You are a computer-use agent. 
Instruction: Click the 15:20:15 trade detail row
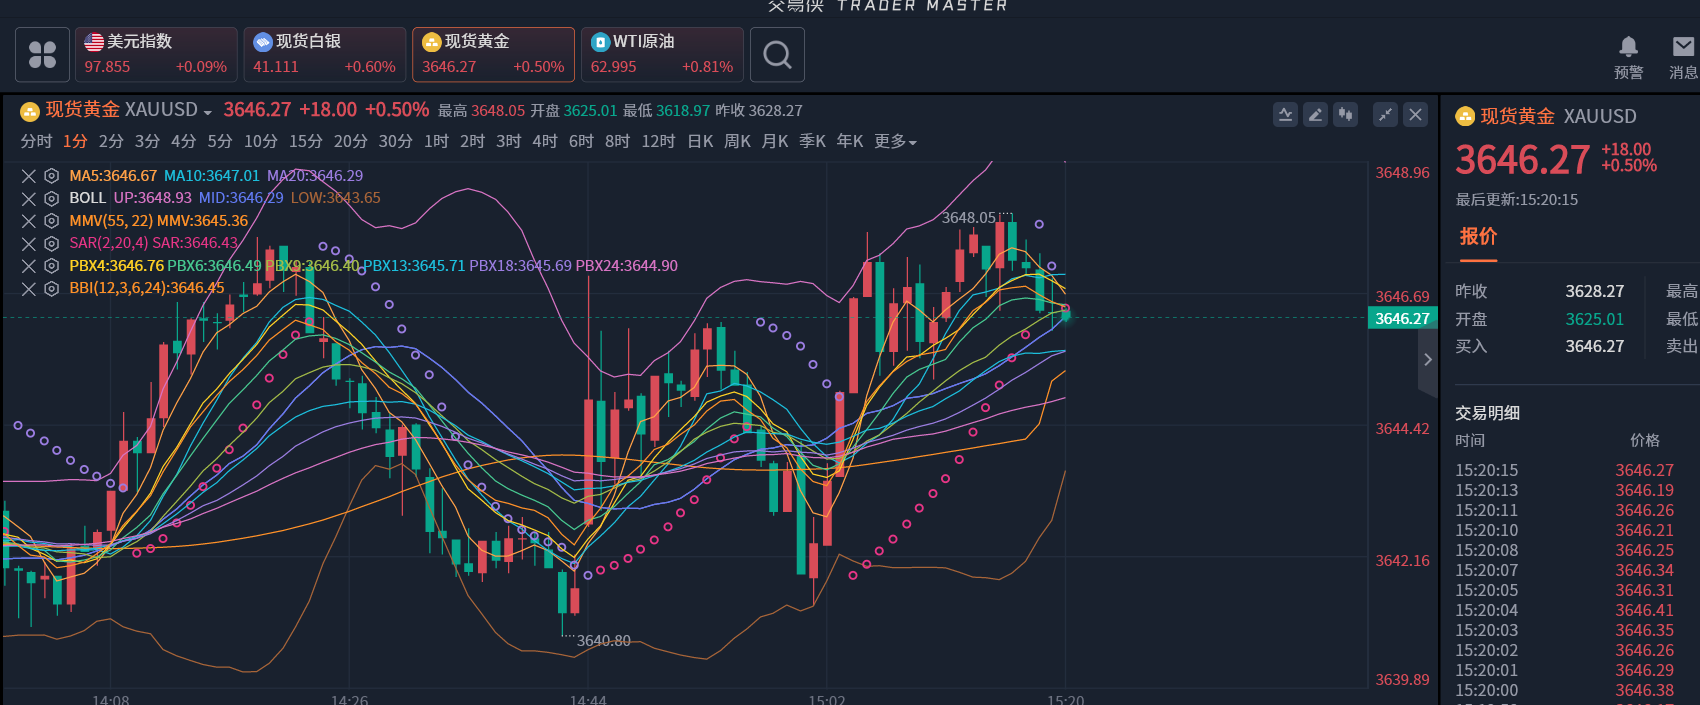[1565, 470]
